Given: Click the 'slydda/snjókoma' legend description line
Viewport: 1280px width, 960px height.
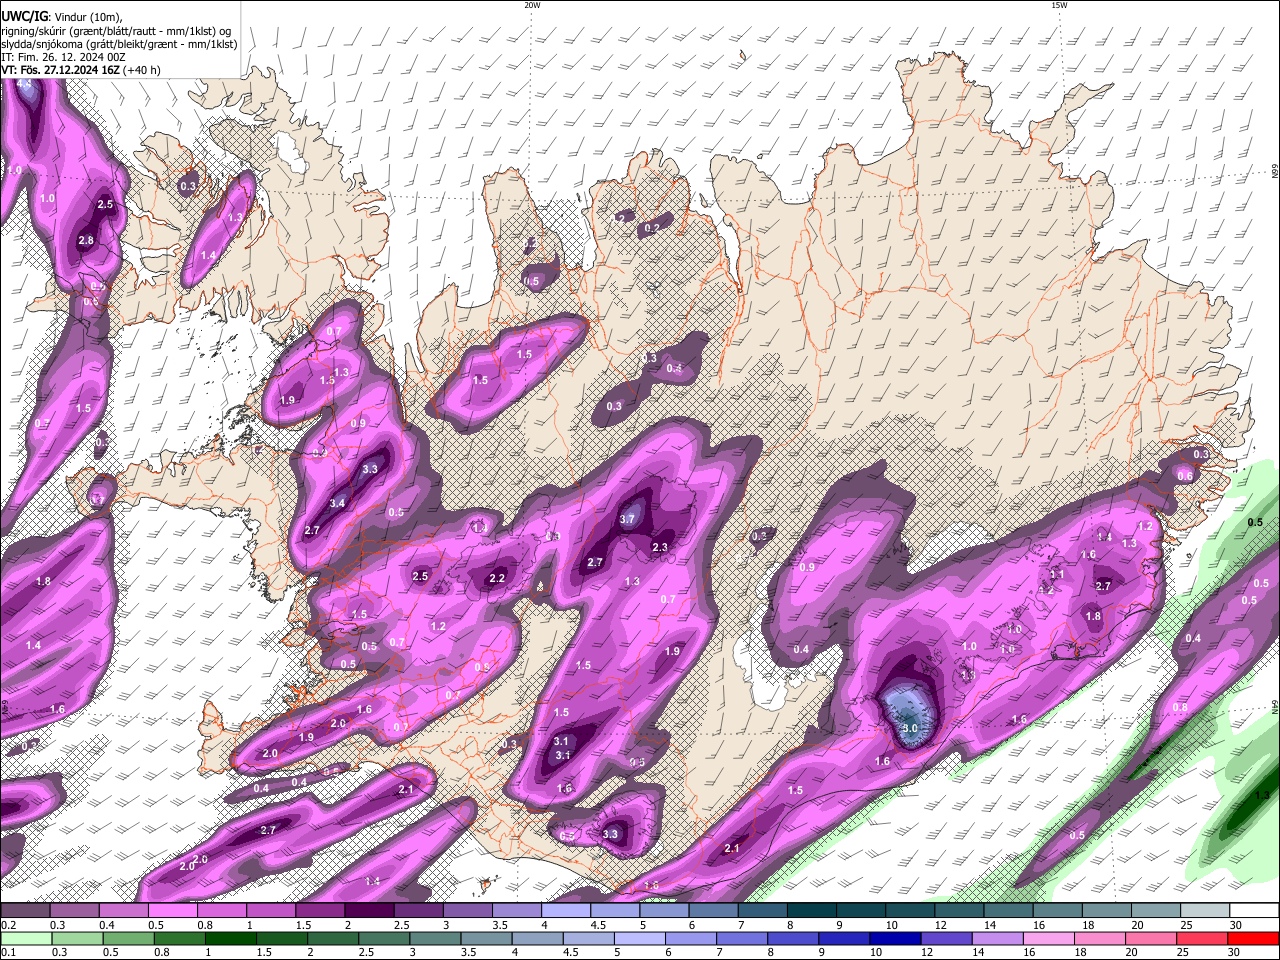Looking at the screenshot, I should point(119,44).
